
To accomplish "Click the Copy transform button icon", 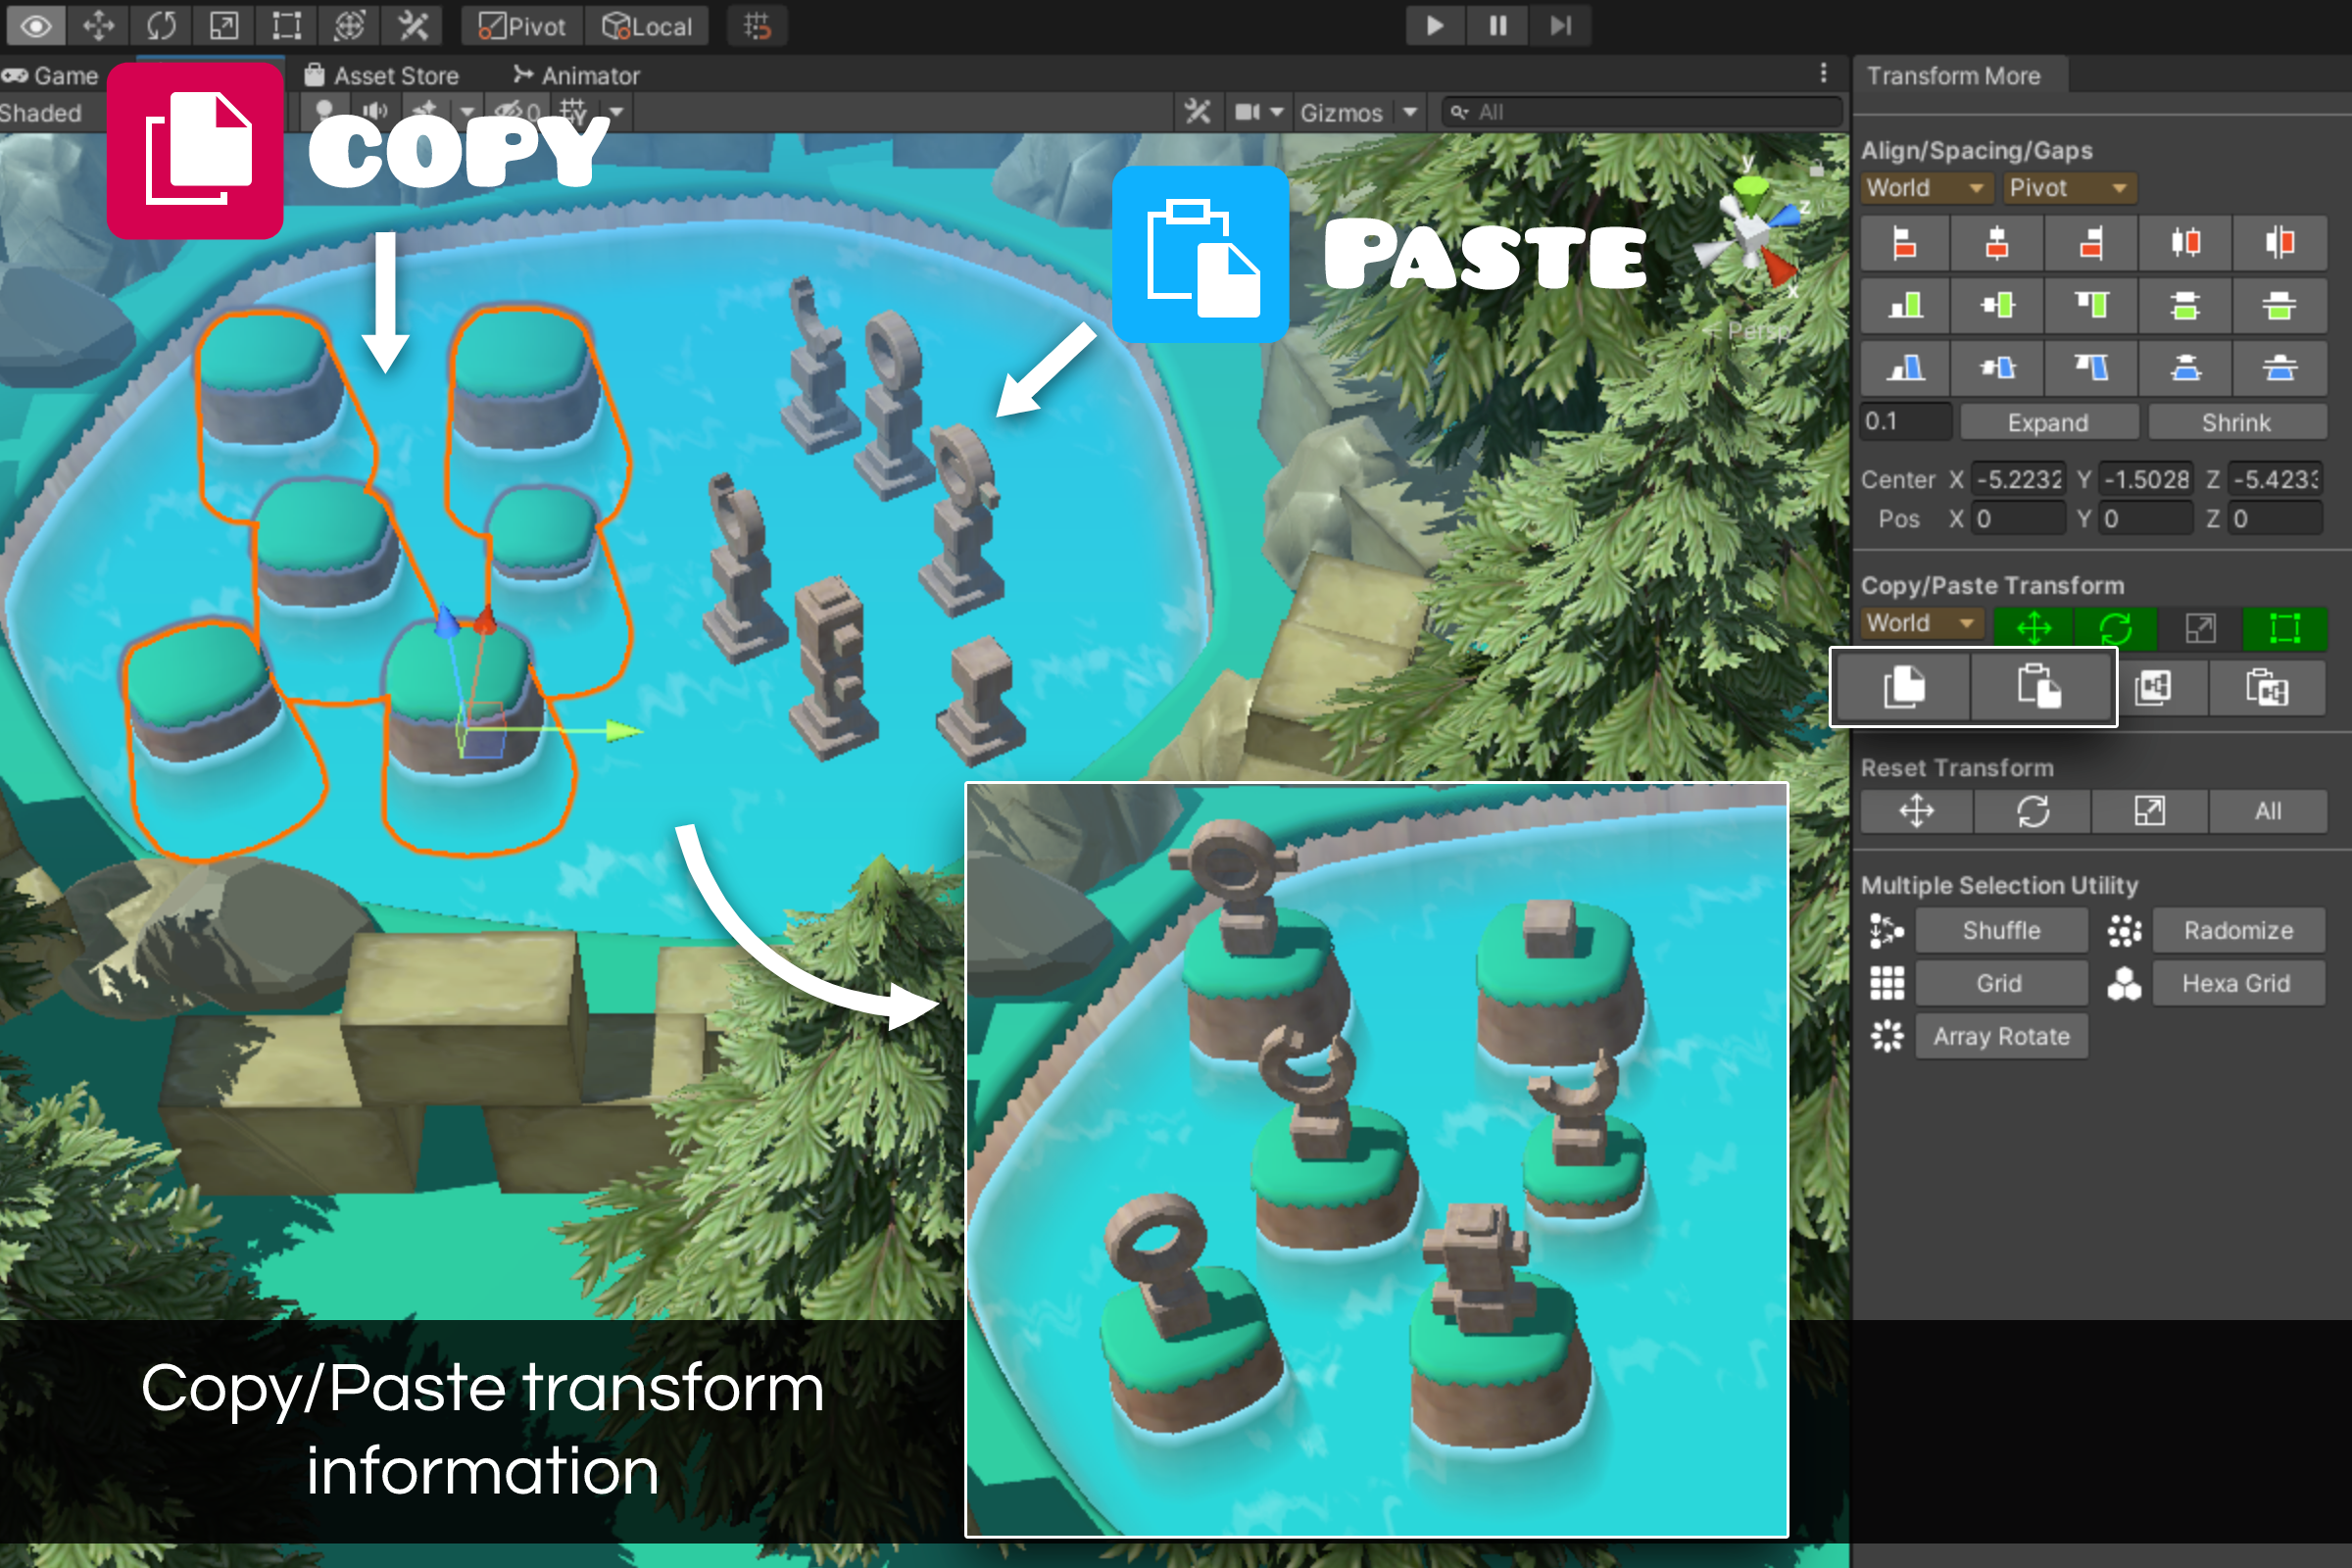I will (1904, 687).
